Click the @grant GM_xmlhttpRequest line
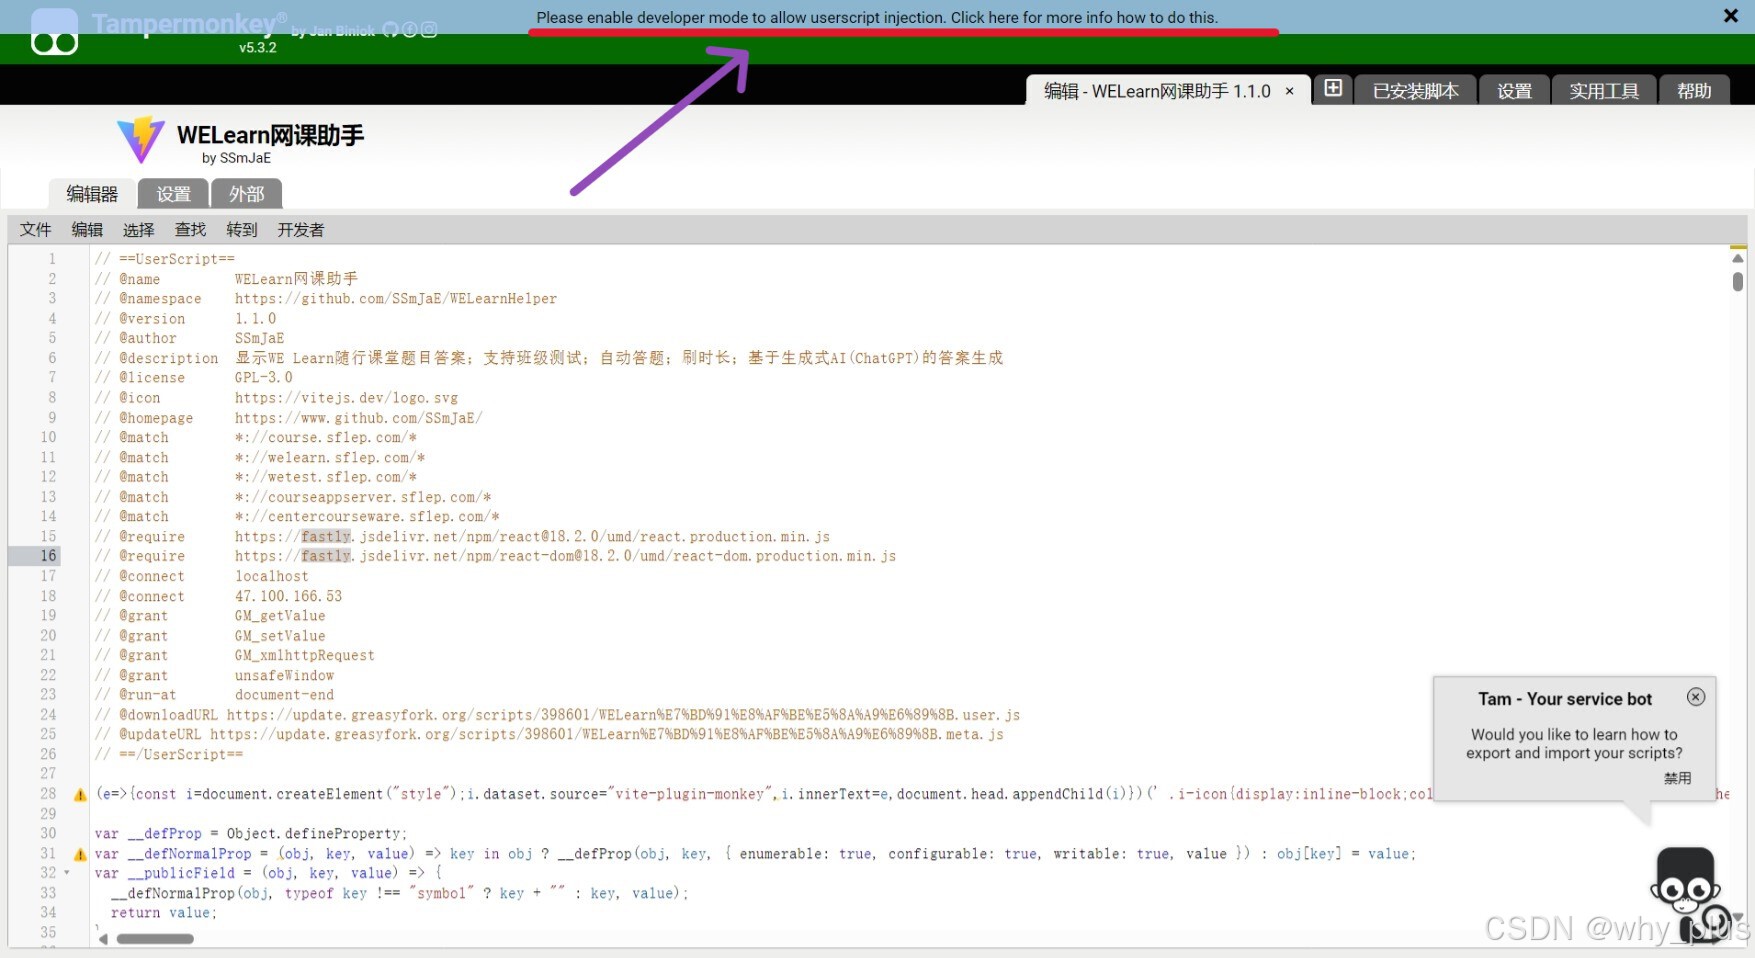 click(x=235, y=656)
